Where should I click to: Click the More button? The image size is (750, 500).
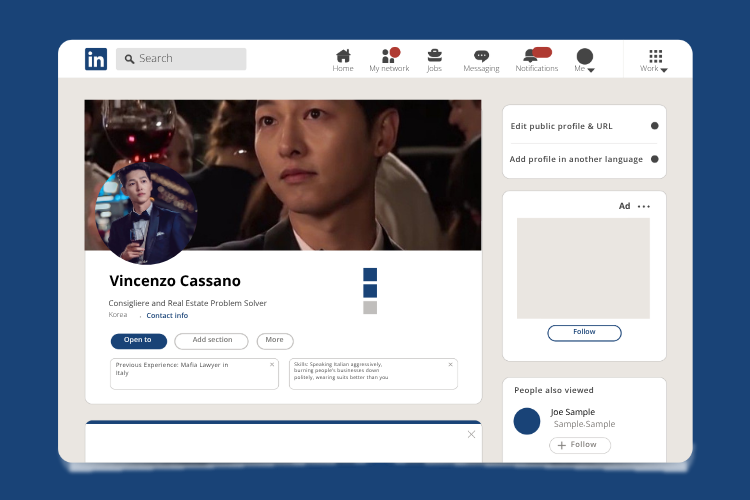pyautogui.click(x=275, y=341)
